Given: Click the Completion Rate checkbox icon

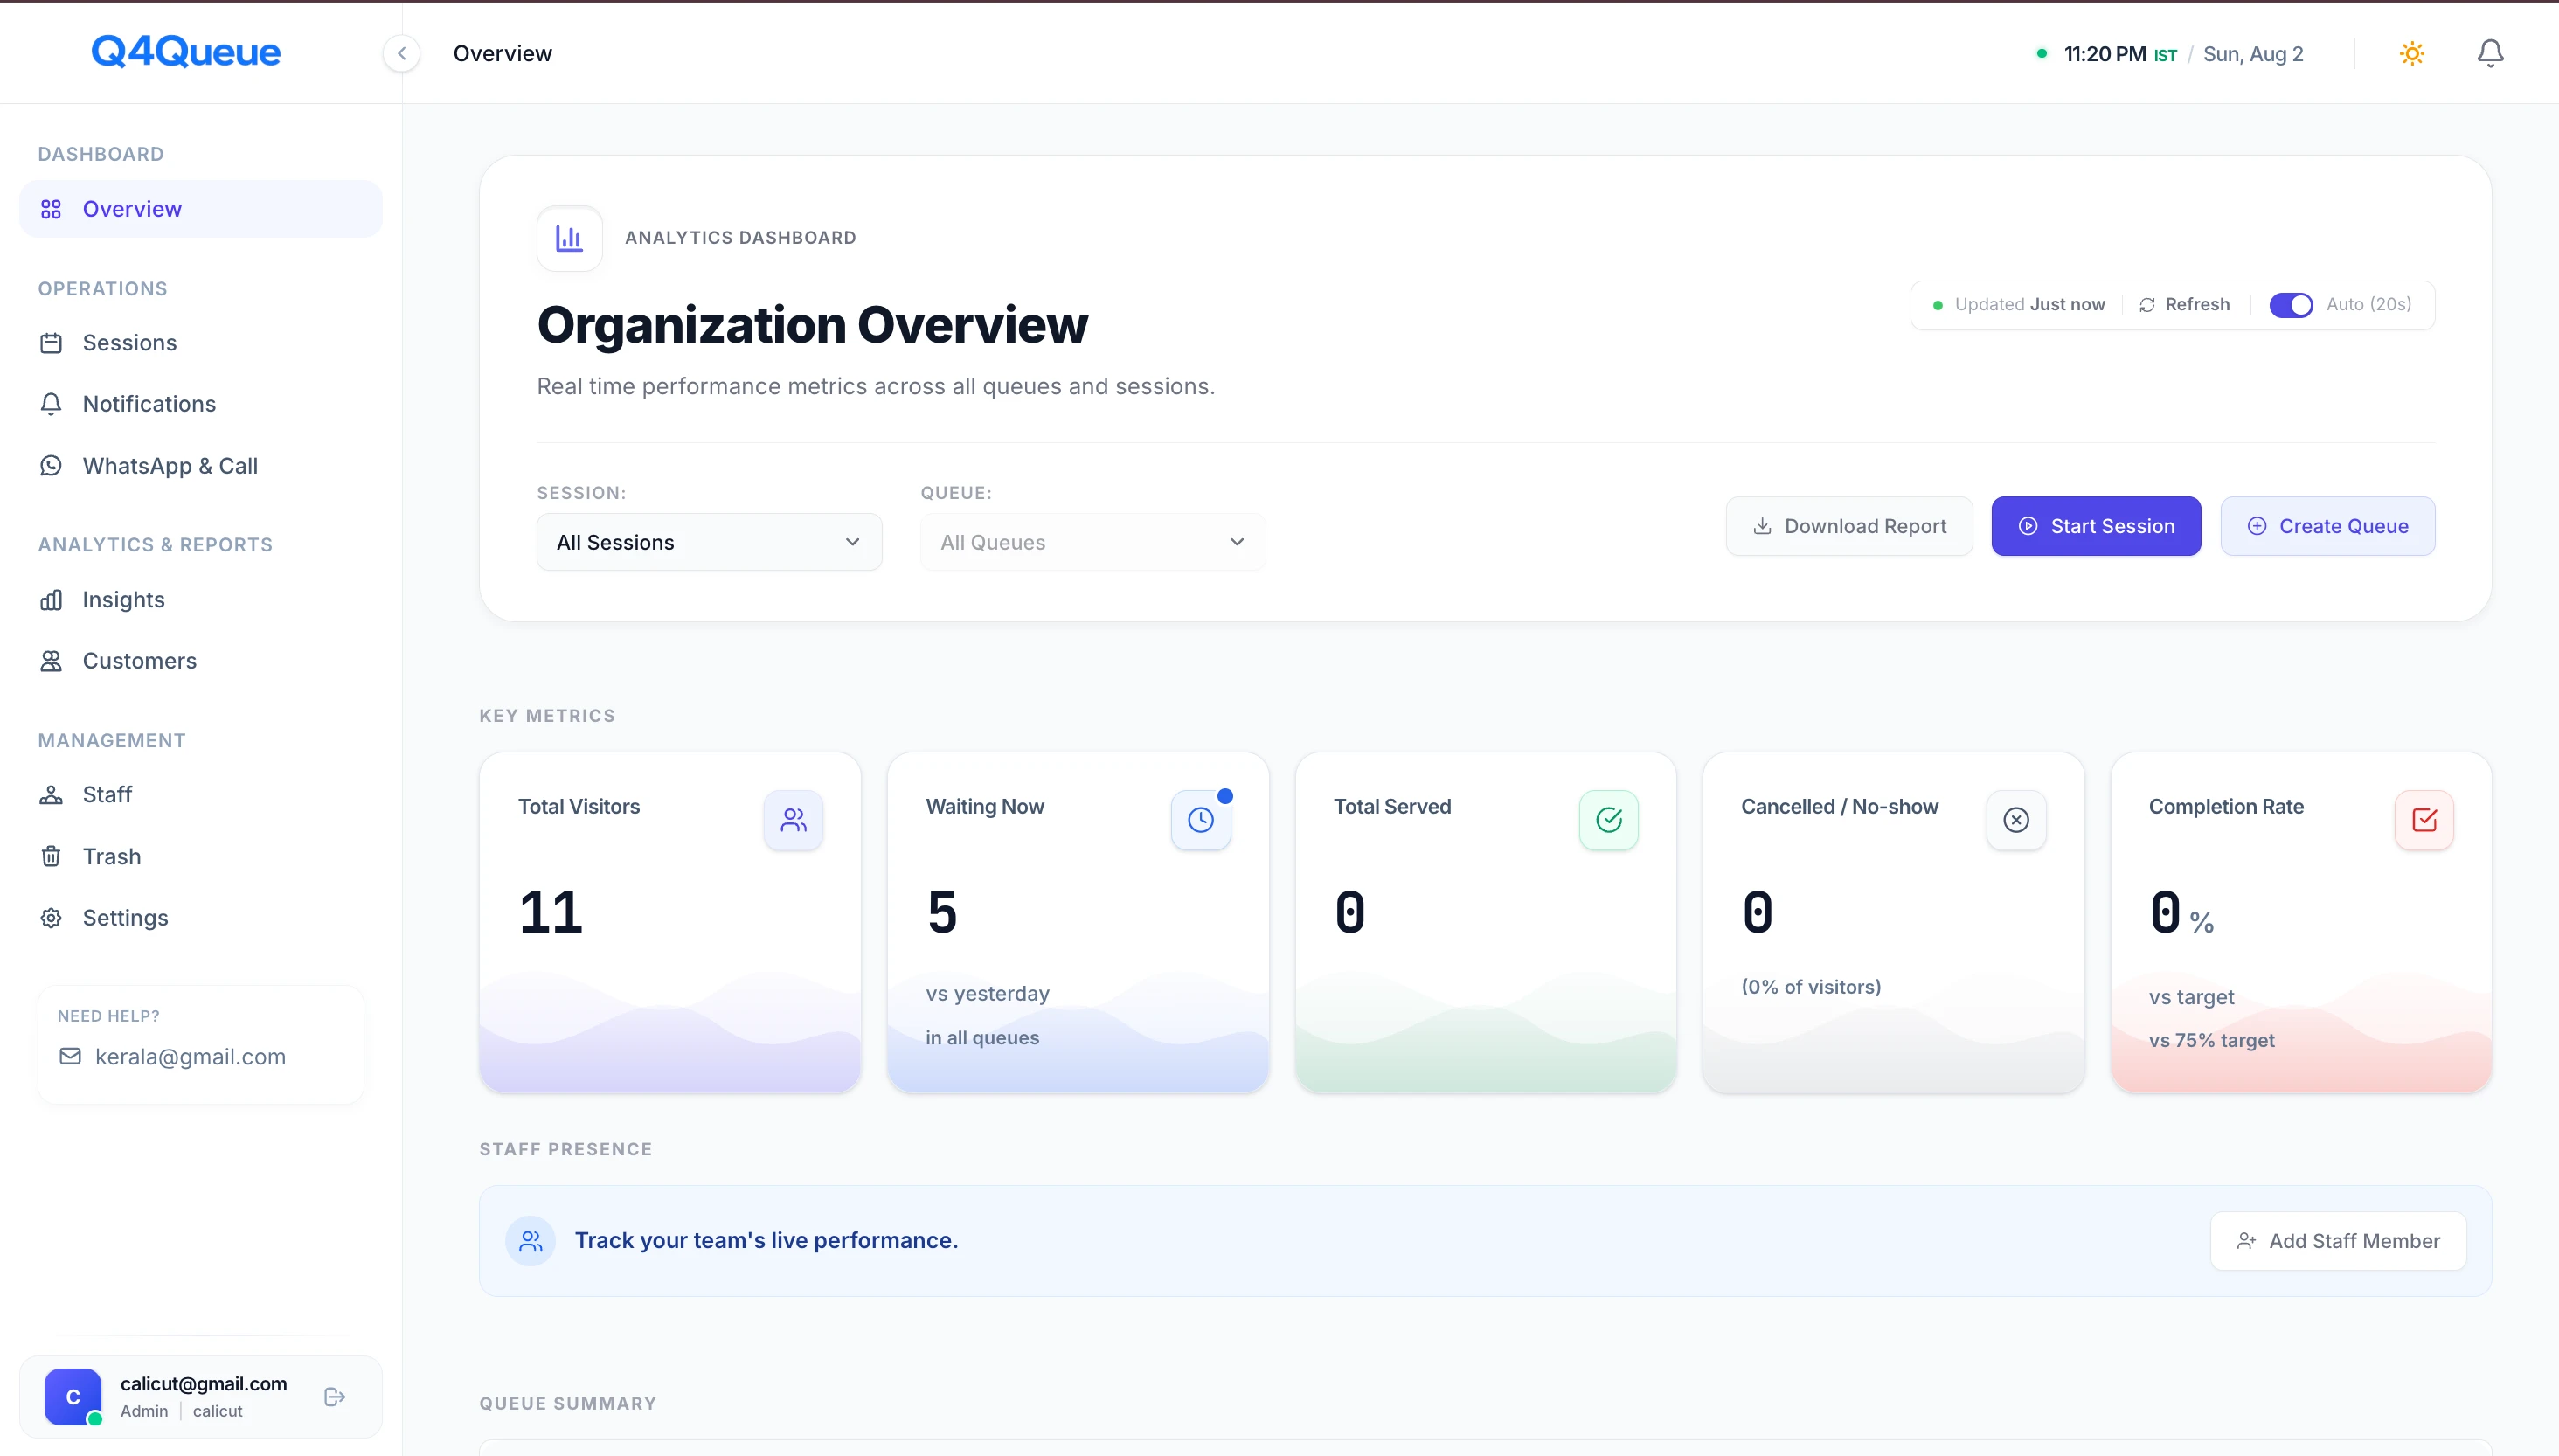Looking at the screenshot, I should tap(2424, 820).
